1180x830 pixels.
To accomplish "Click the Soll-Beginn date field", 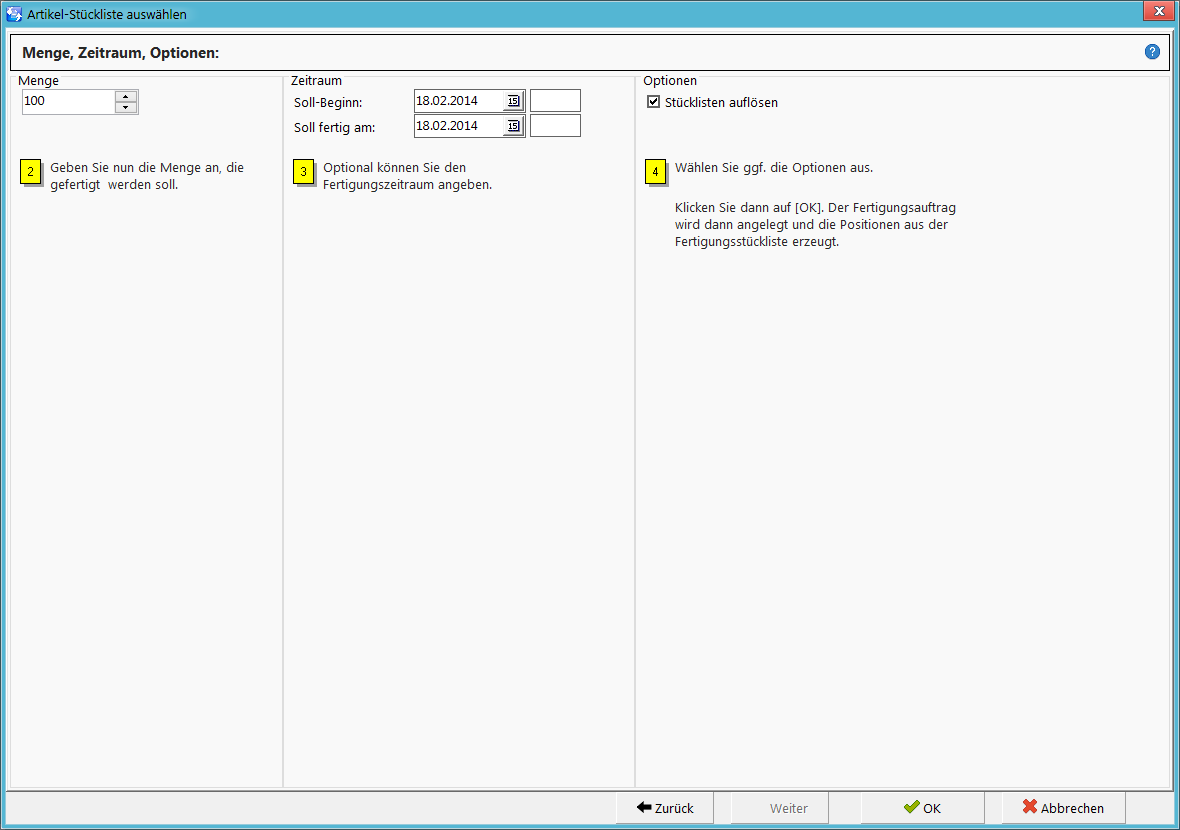I will click(459, 101).
